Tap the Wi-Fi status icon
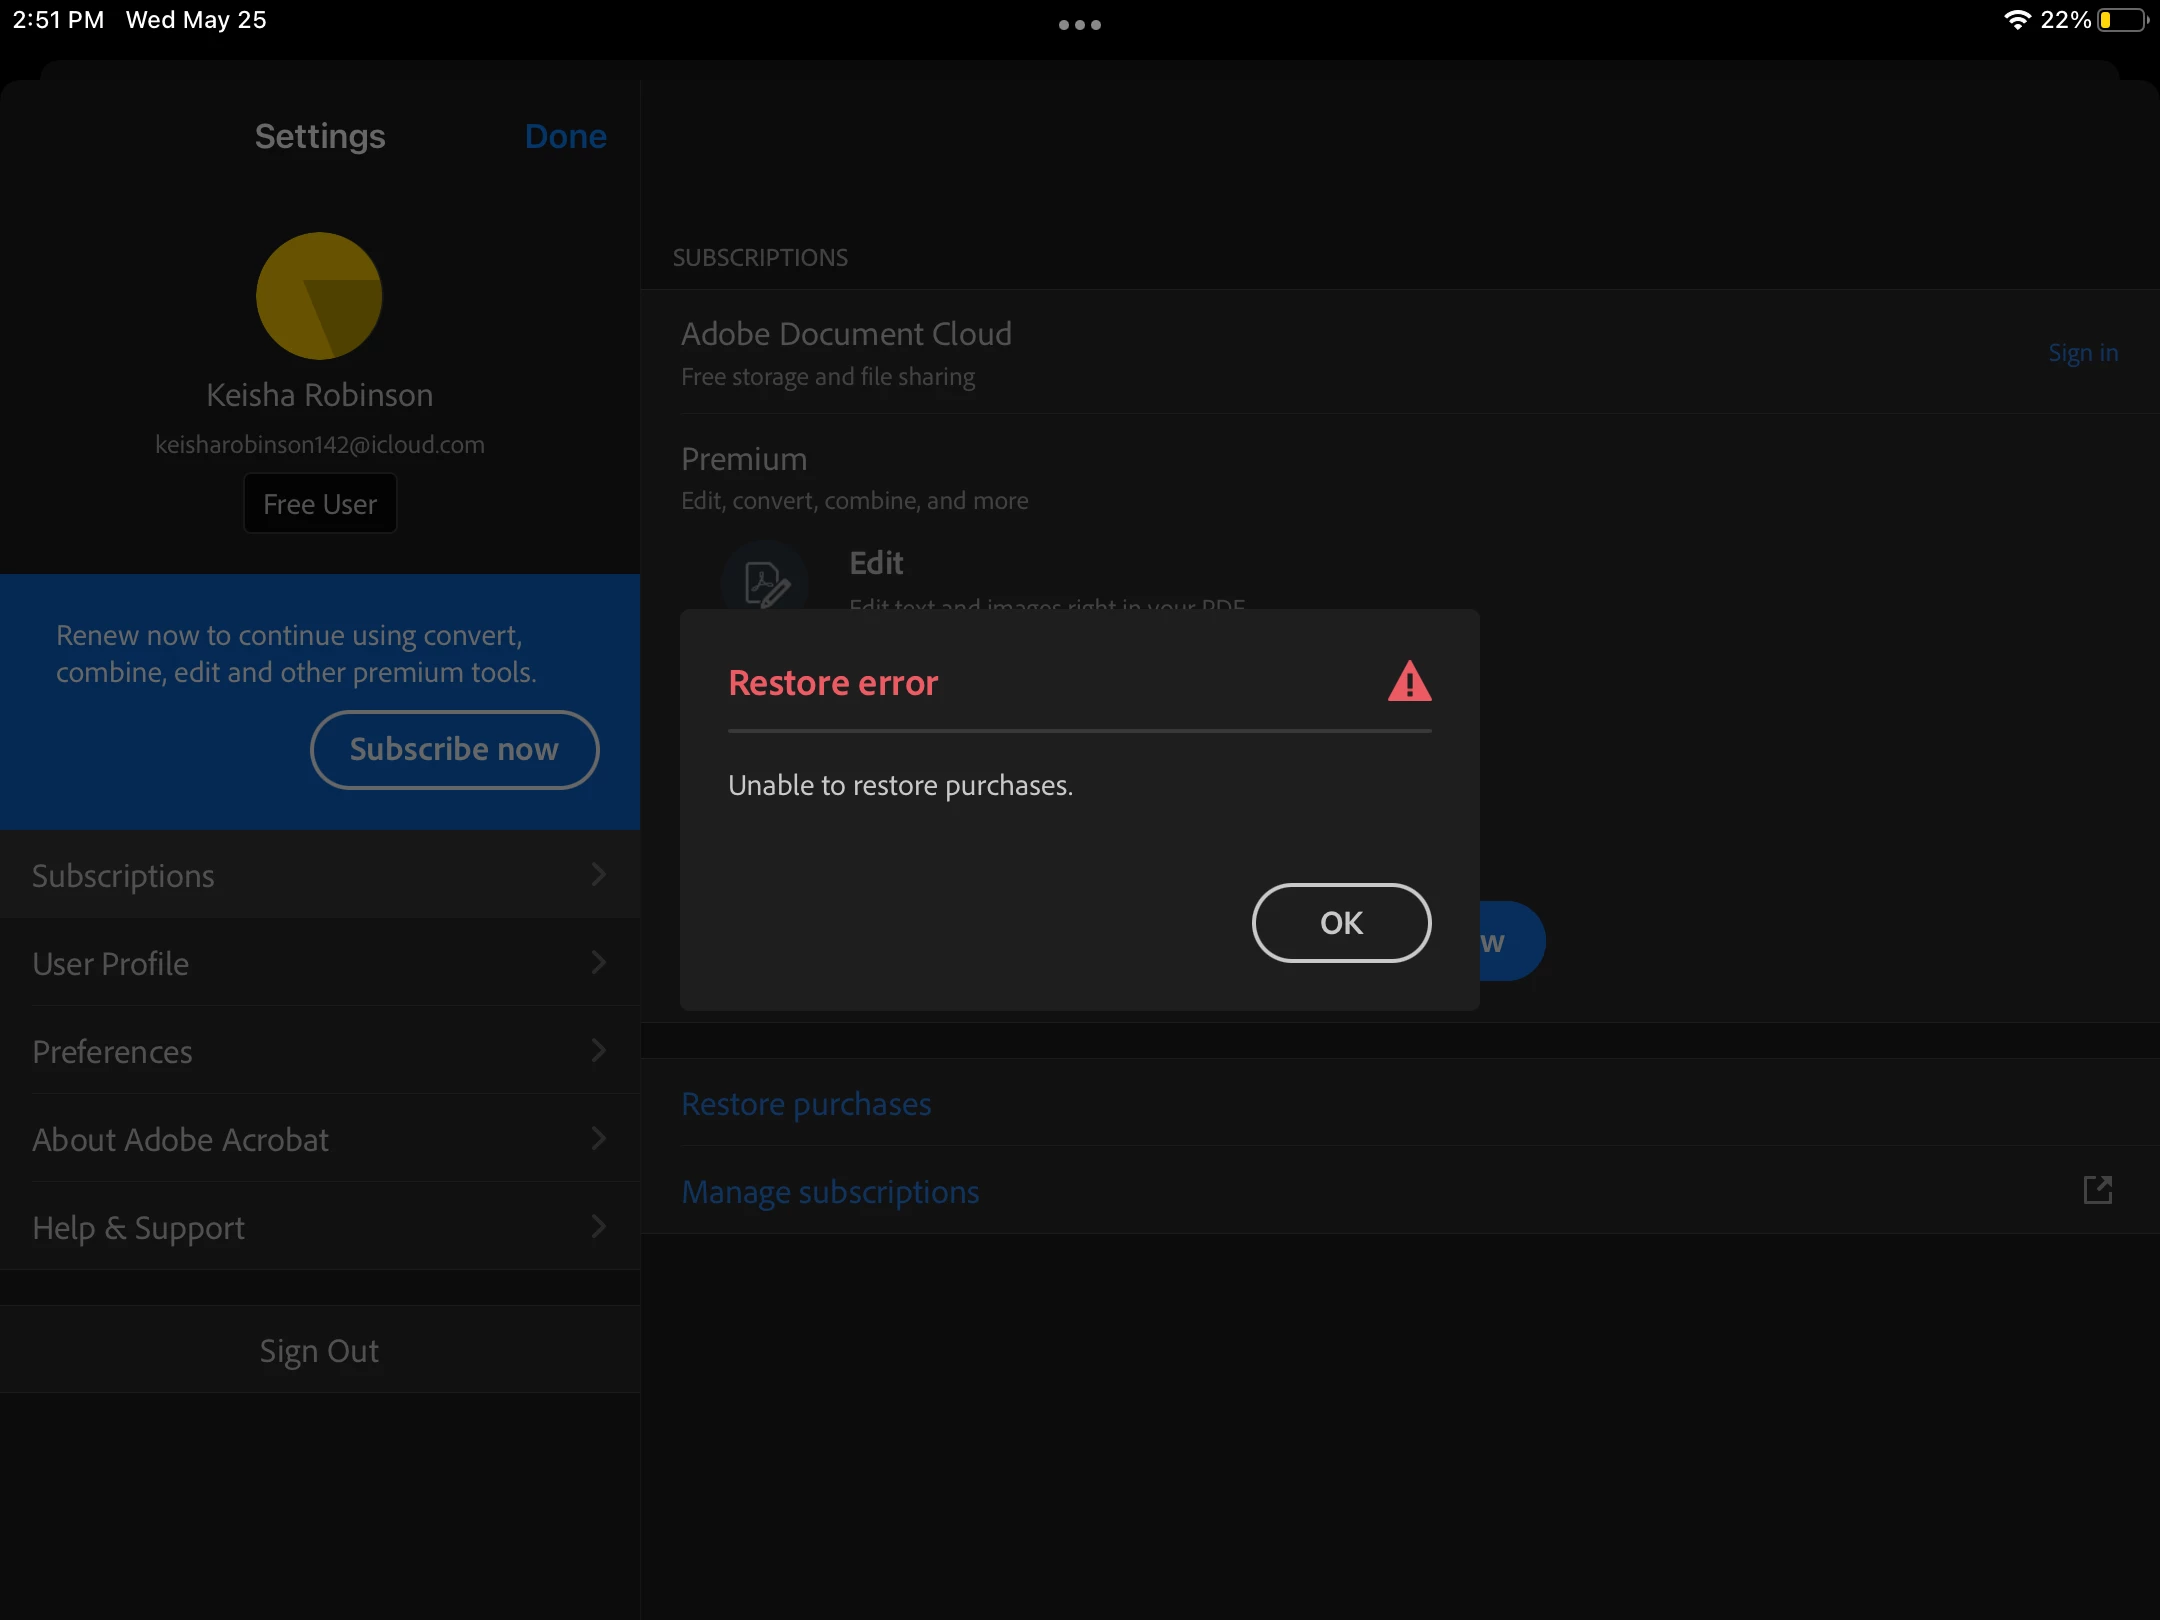This screenshot has height=1620, width=2160. click(x=2016, y=20)
